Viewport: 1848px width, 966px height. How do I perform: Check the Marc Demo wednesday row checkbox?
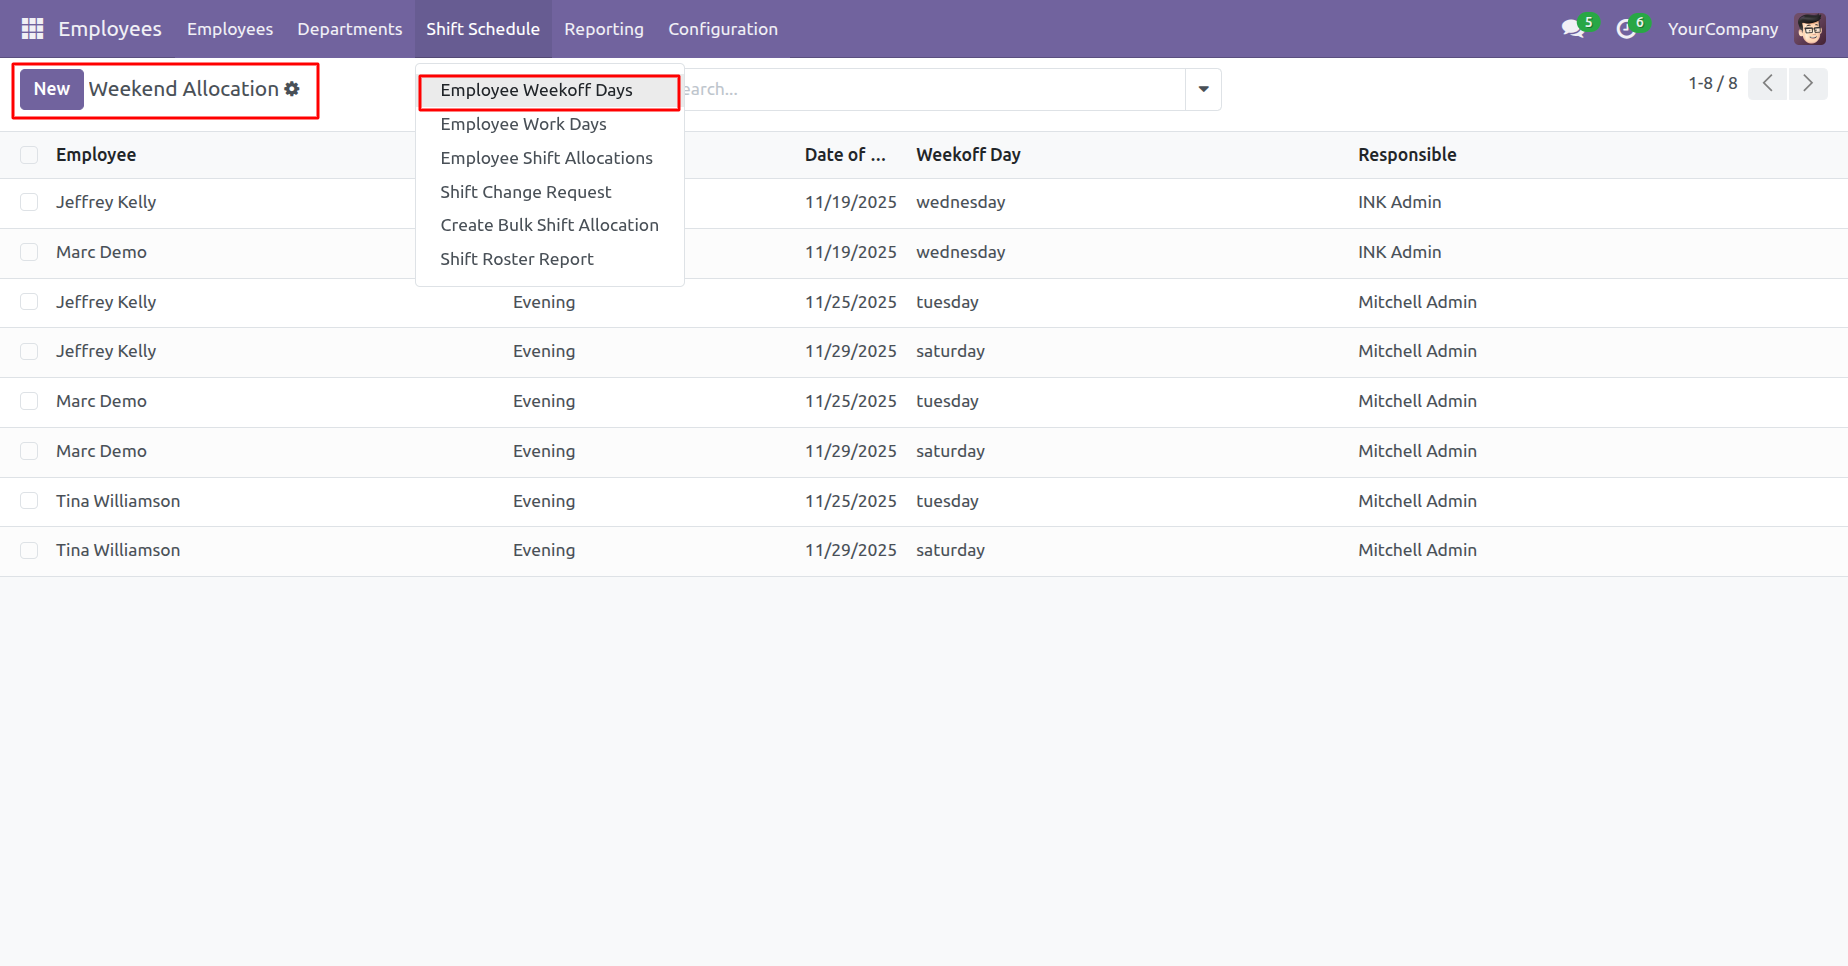pyautogui.click(x=29, y=252)
